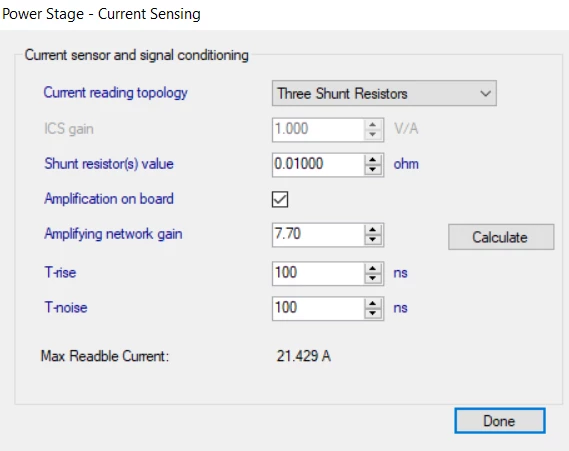Viewport: 569px width, 451px height.
Task: Click the T-noise input field
Action: point(318,308)
